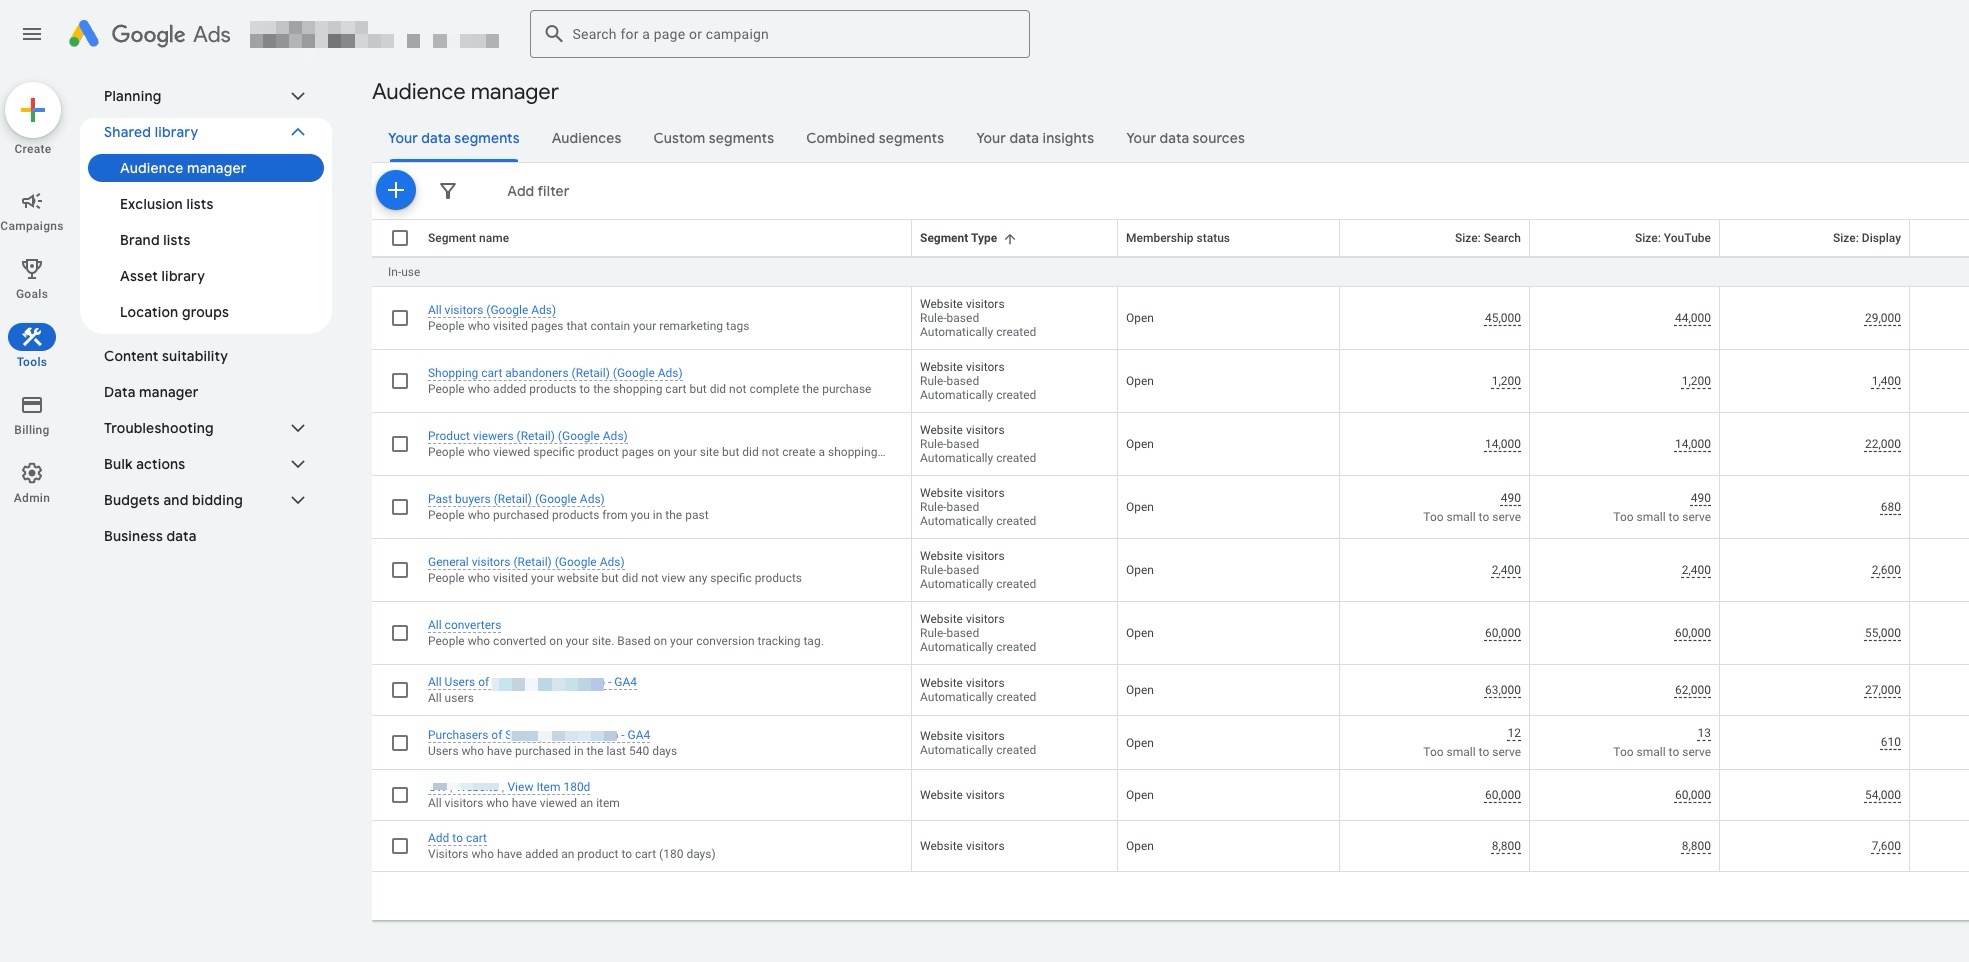Expand the Planning section chevron
The width and height of the screenshot is (1969, 962).
(297, 96)
